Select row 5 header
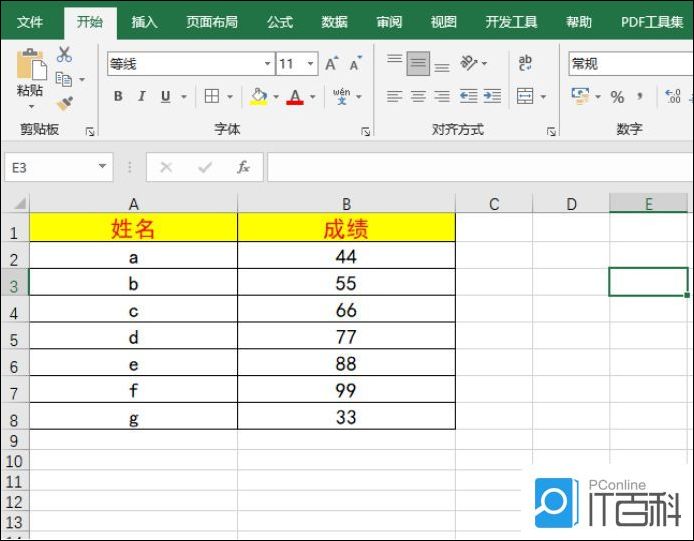694x541 pixels. pyautogui.click(x=14, y=336)
